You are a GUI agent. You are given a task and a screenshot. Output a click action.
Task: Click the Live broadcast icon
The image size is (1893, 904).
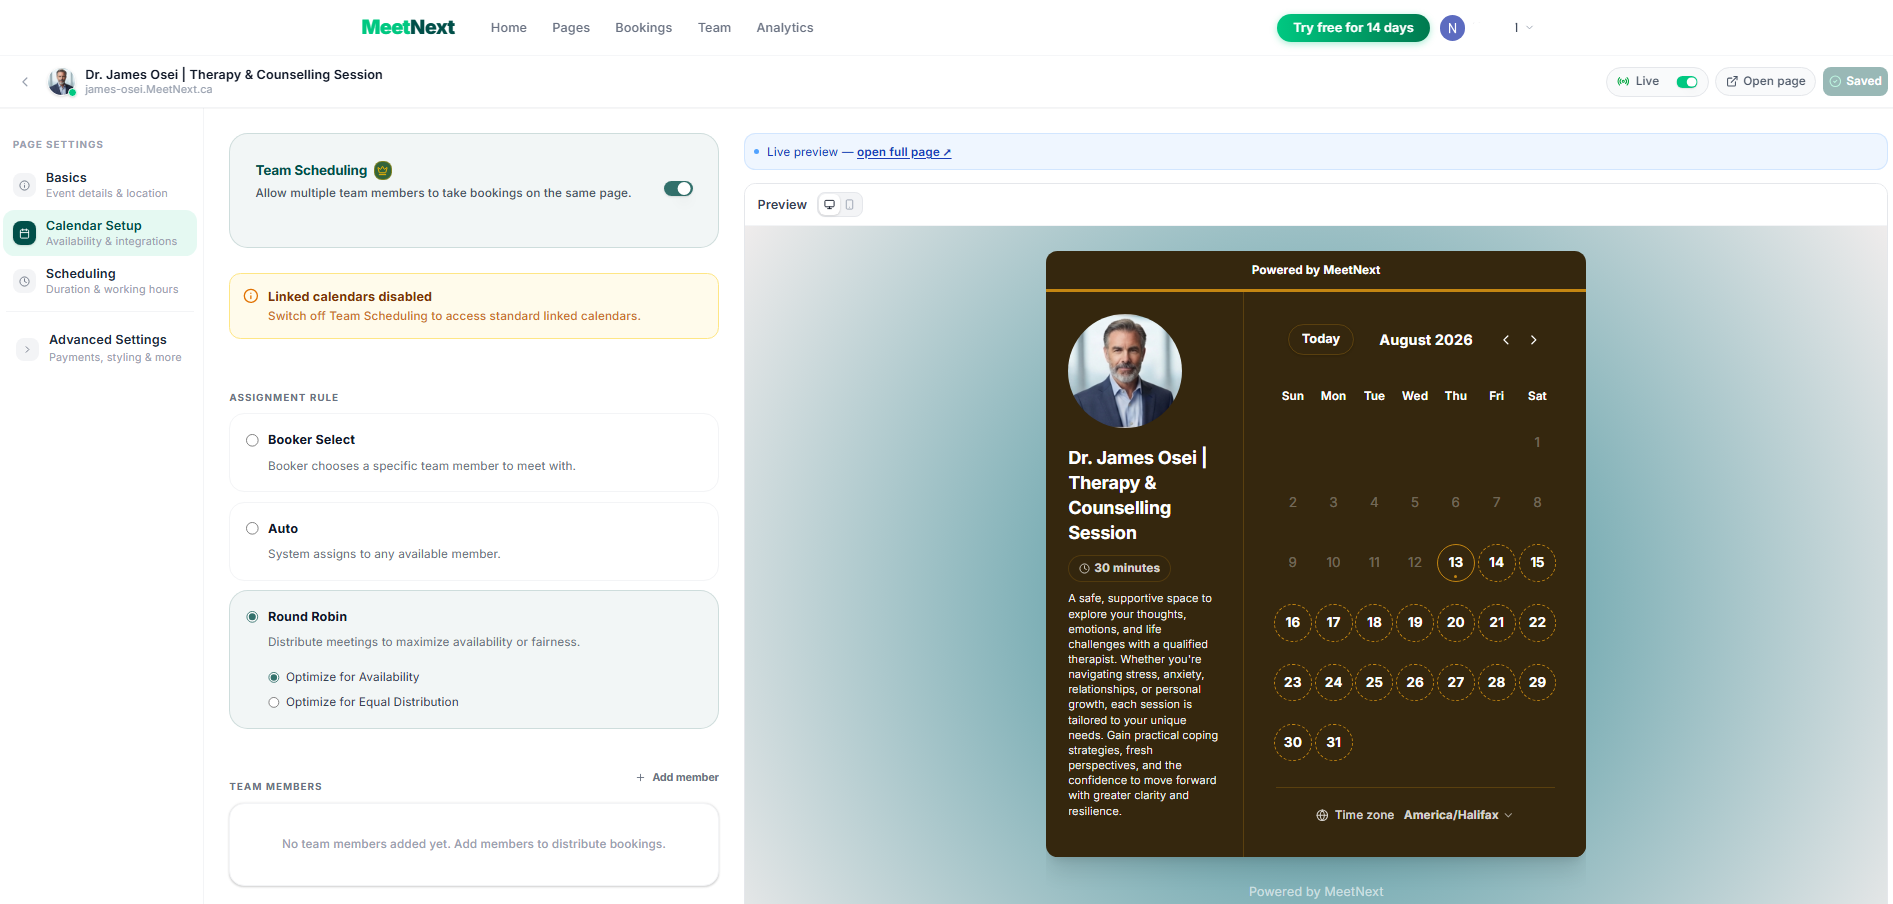point(1623,81)
